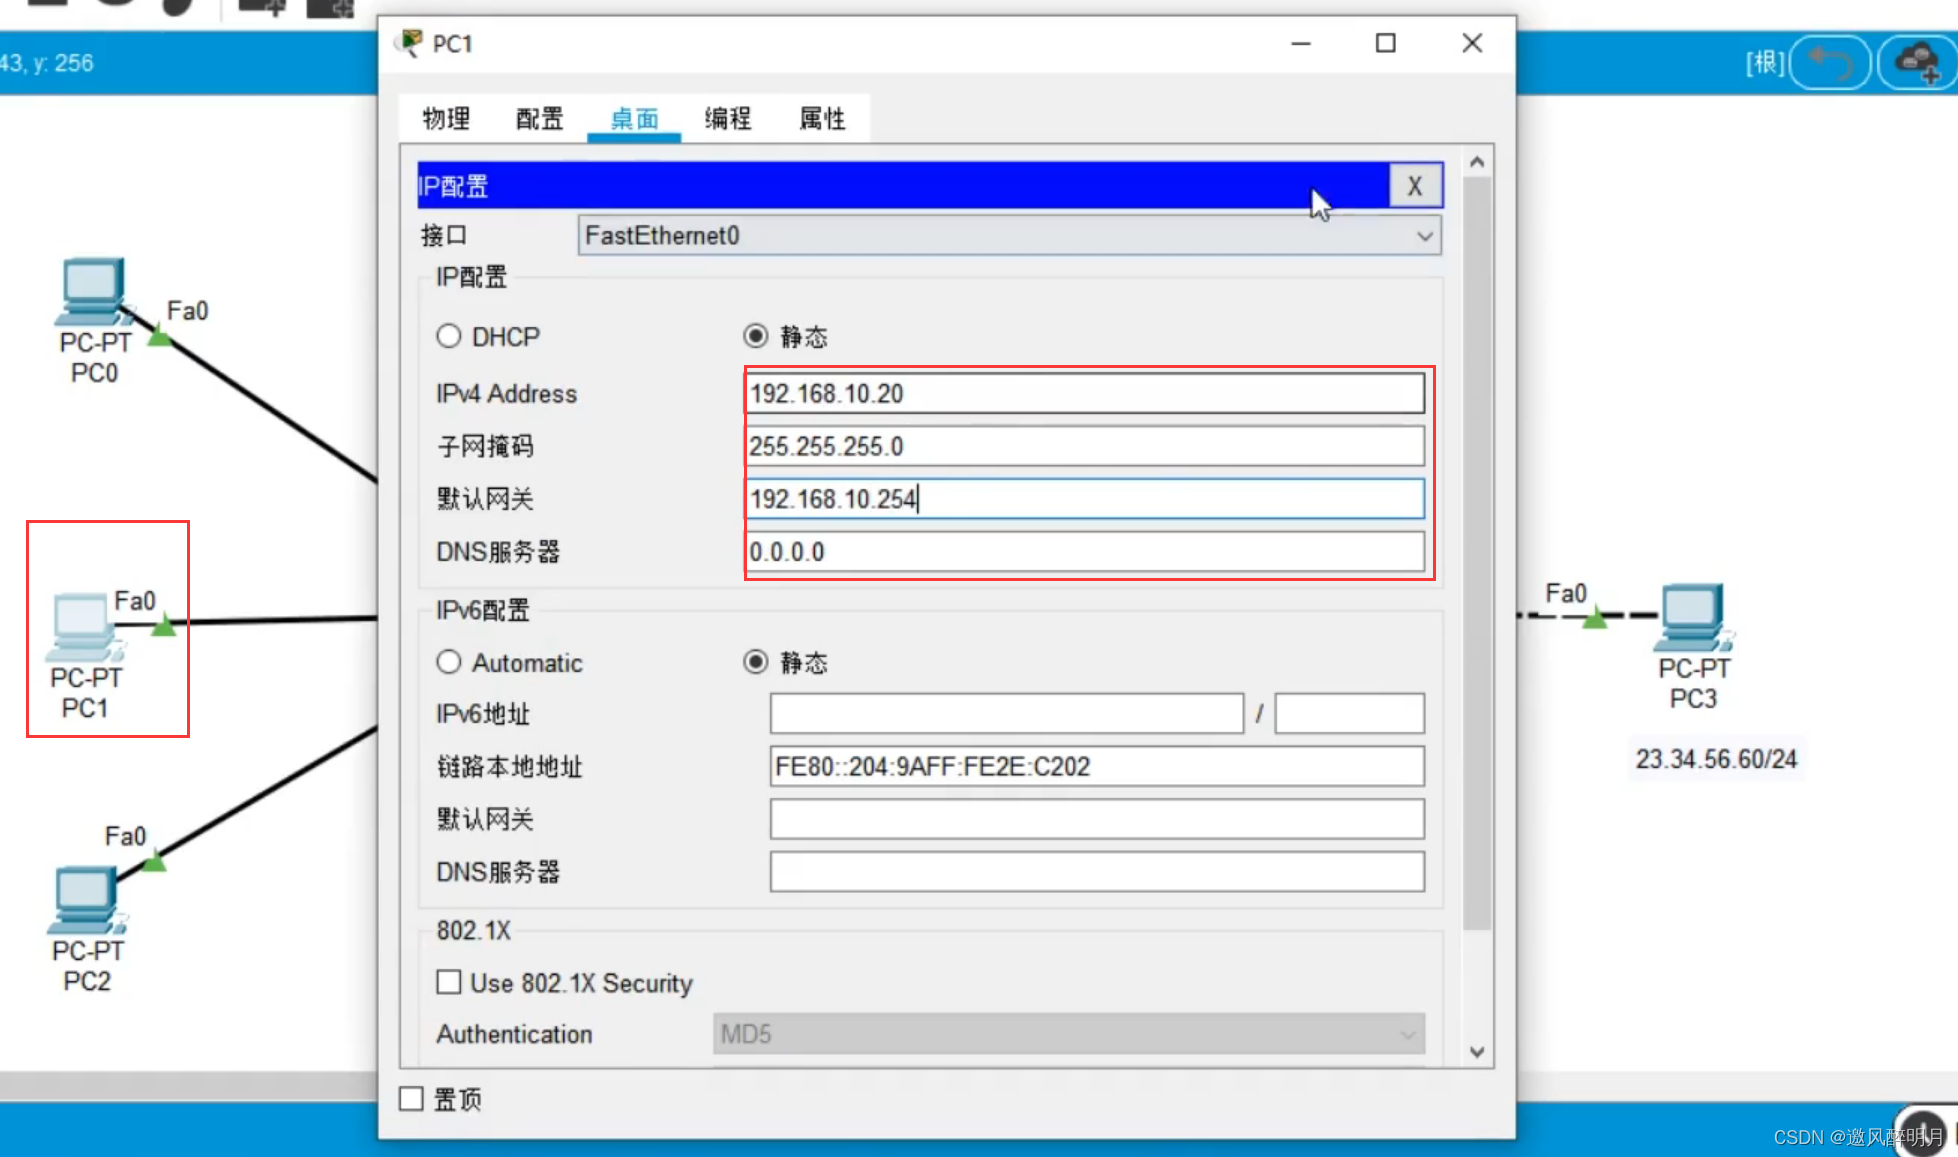Select the DHCP radio button
The height and width of the screenshot is (1157, 1958).
click(449, 336)
